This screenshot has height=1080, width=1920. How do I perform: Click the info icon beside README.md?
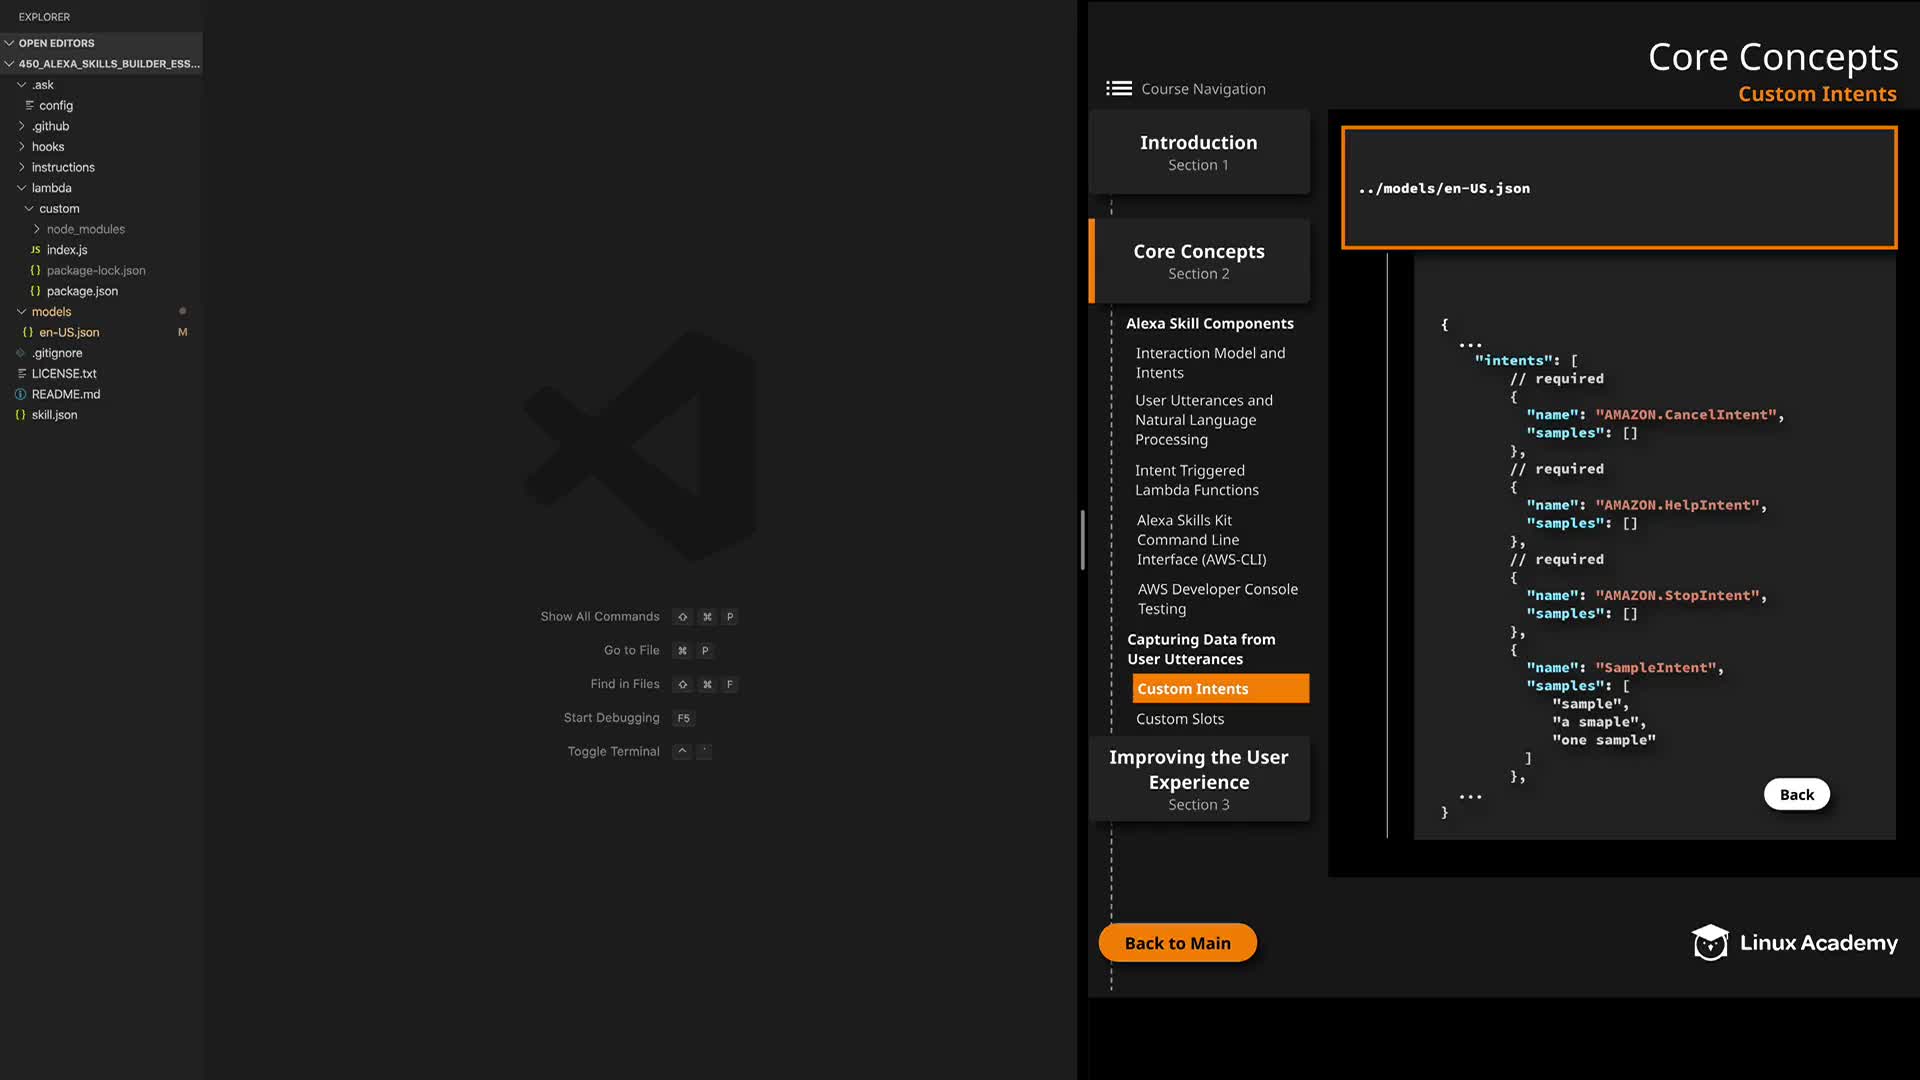click(20, 394)
